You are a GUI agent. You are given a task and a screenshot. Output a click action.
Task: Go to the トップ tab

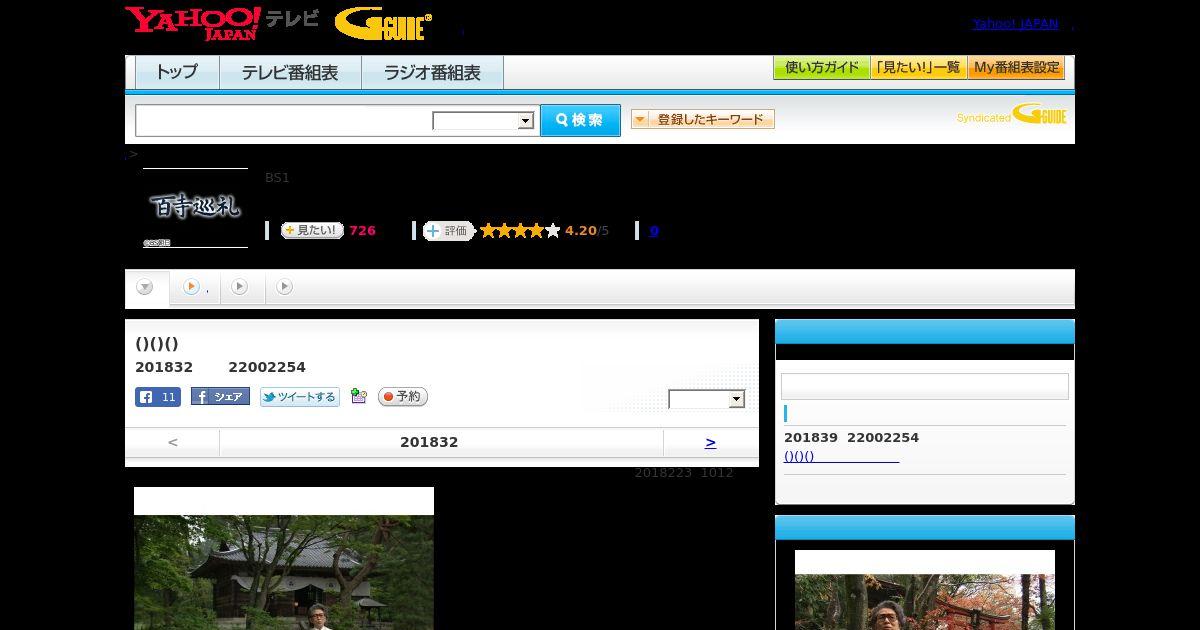tap(177, 72)
